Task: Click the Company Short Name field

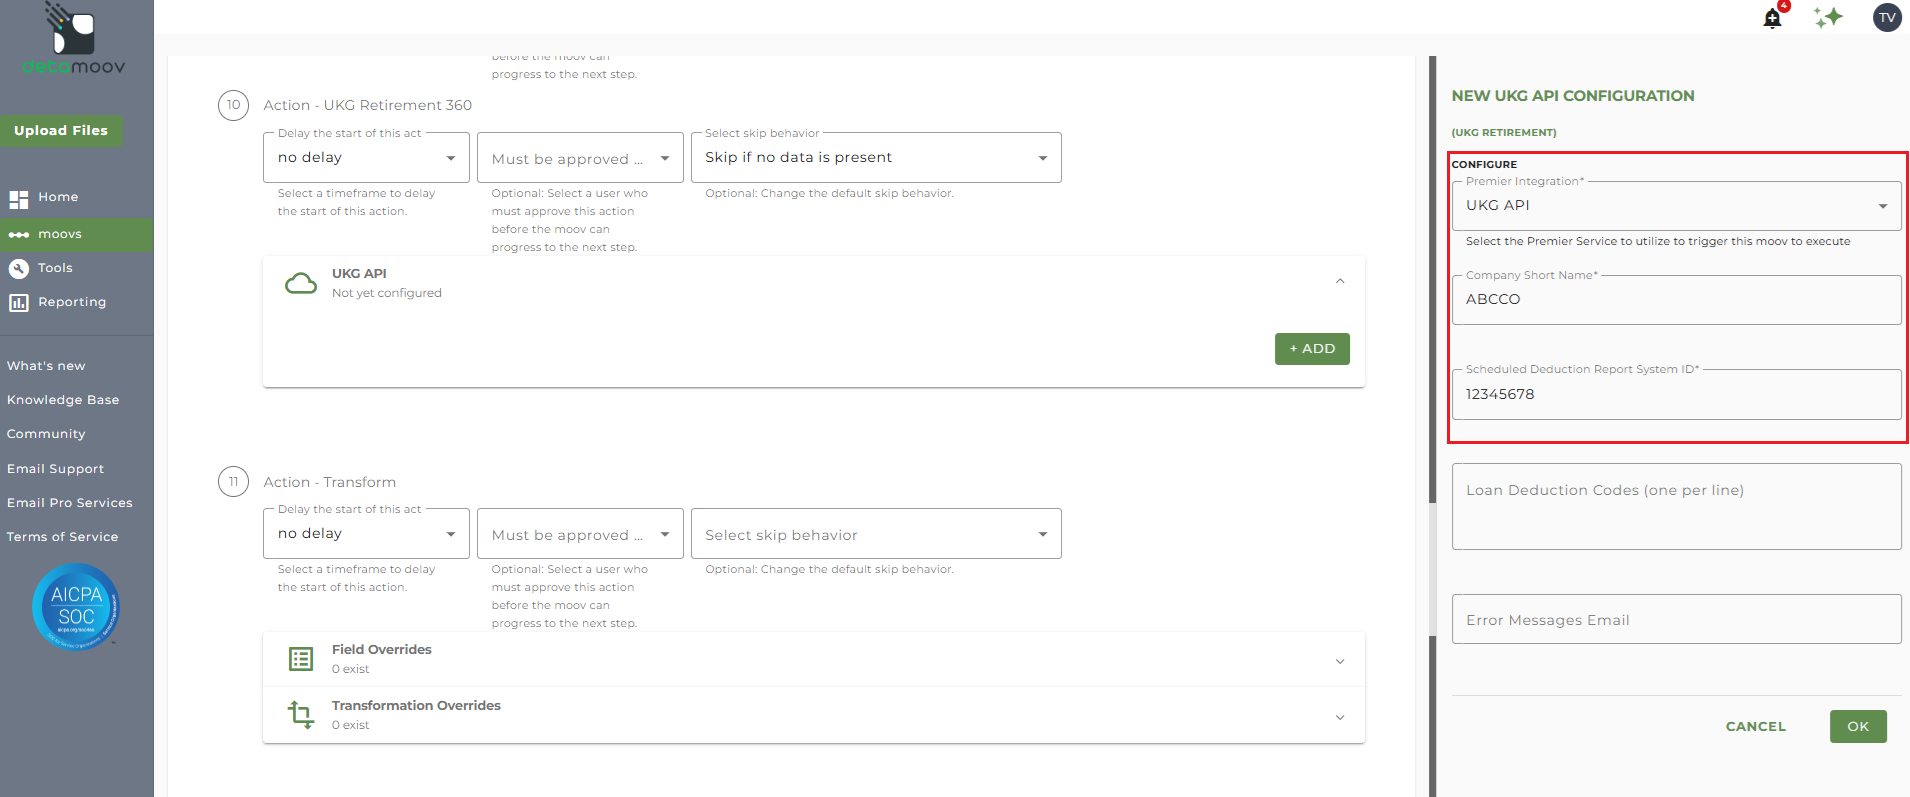Action: pos(1676,300)
